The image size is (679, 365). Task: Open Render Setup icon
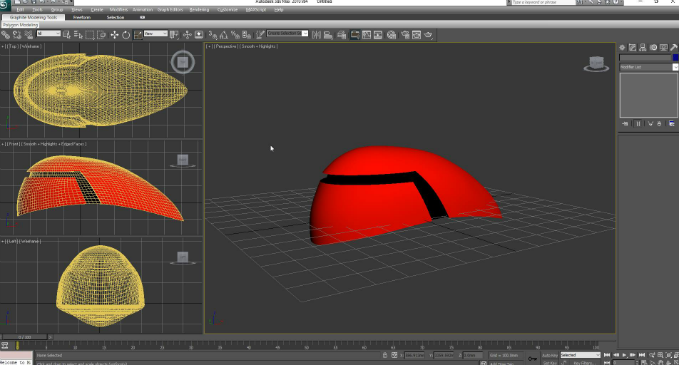[x=405, y=35]
